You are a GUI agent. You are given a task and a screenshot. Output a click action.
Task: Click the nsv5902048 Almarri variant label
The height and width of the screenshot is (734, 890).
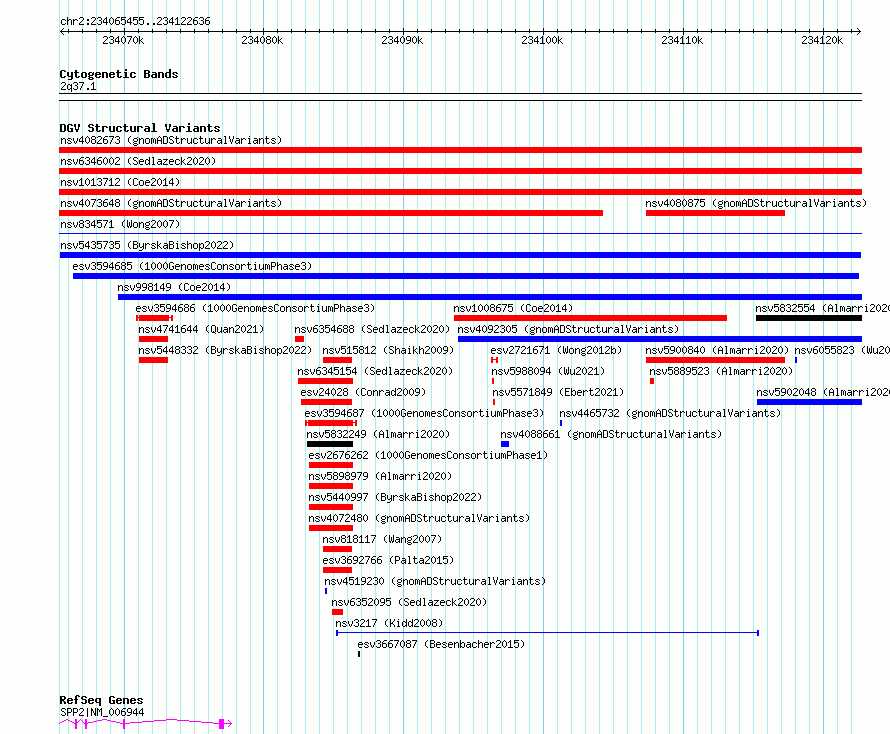(823, 392)
